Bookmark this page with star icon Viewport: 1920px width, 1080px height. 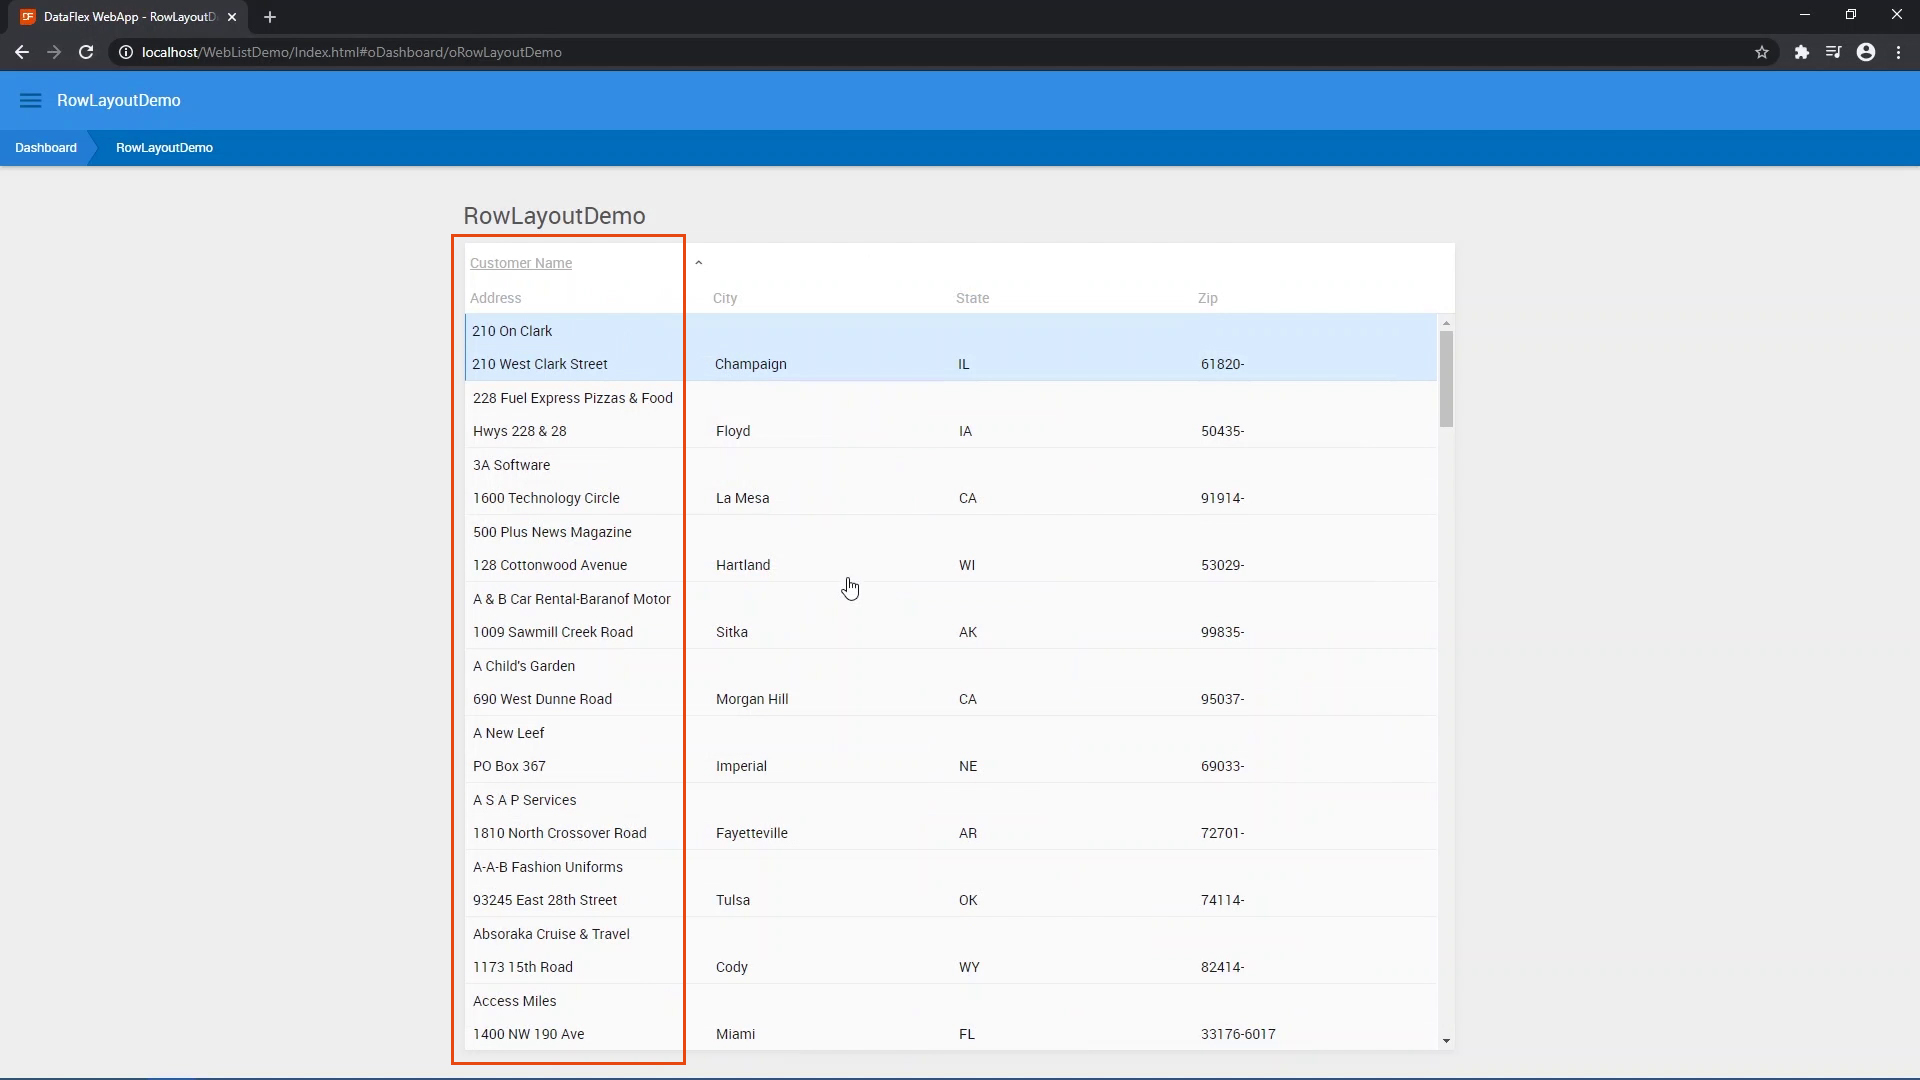[1762, 52]
